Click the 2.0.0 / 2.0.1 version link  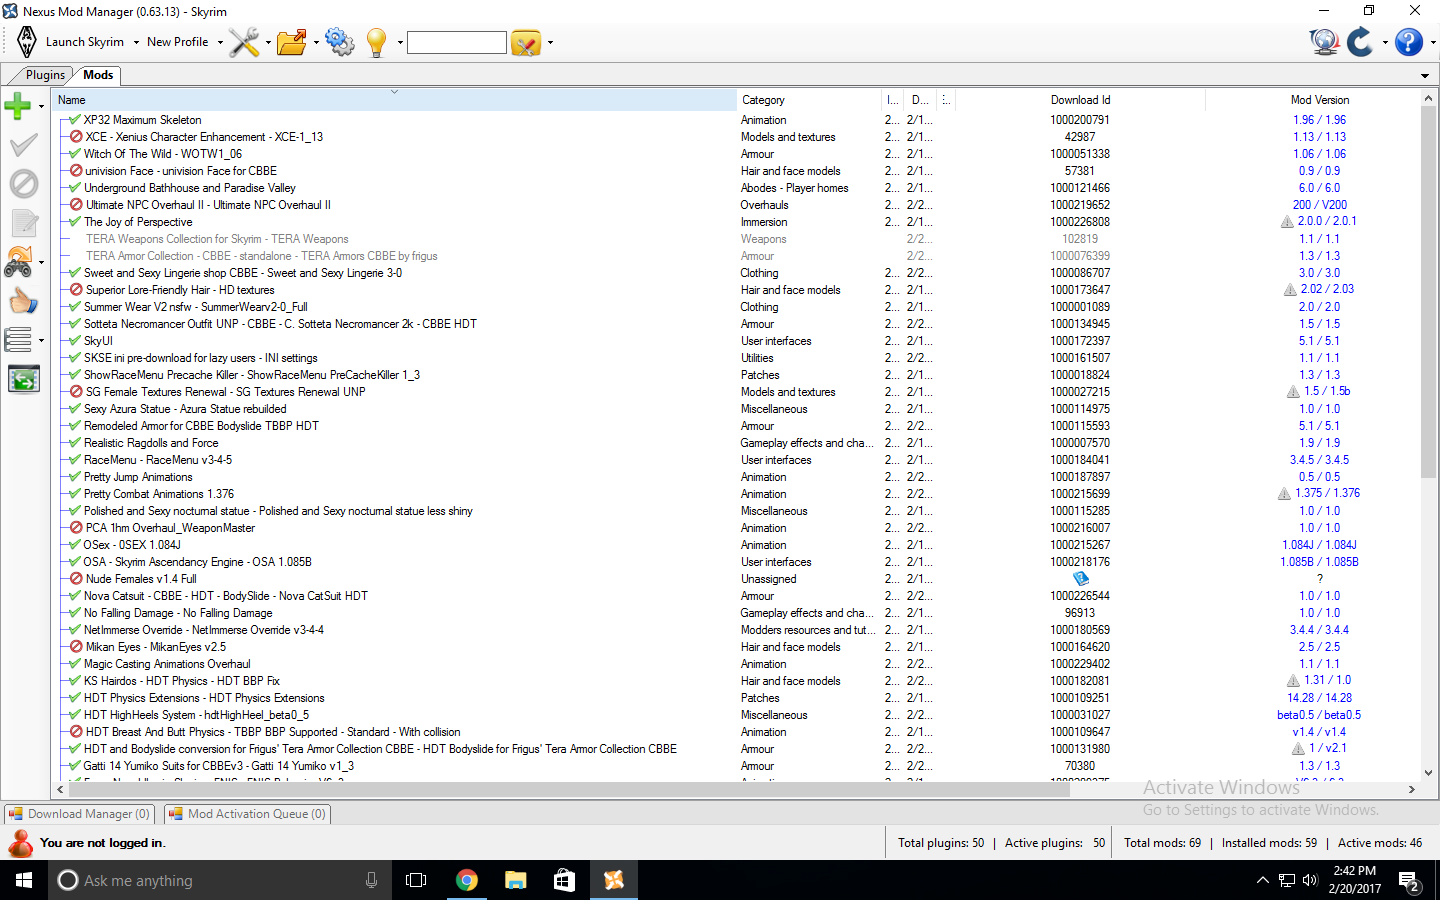tap(1327, 222)
